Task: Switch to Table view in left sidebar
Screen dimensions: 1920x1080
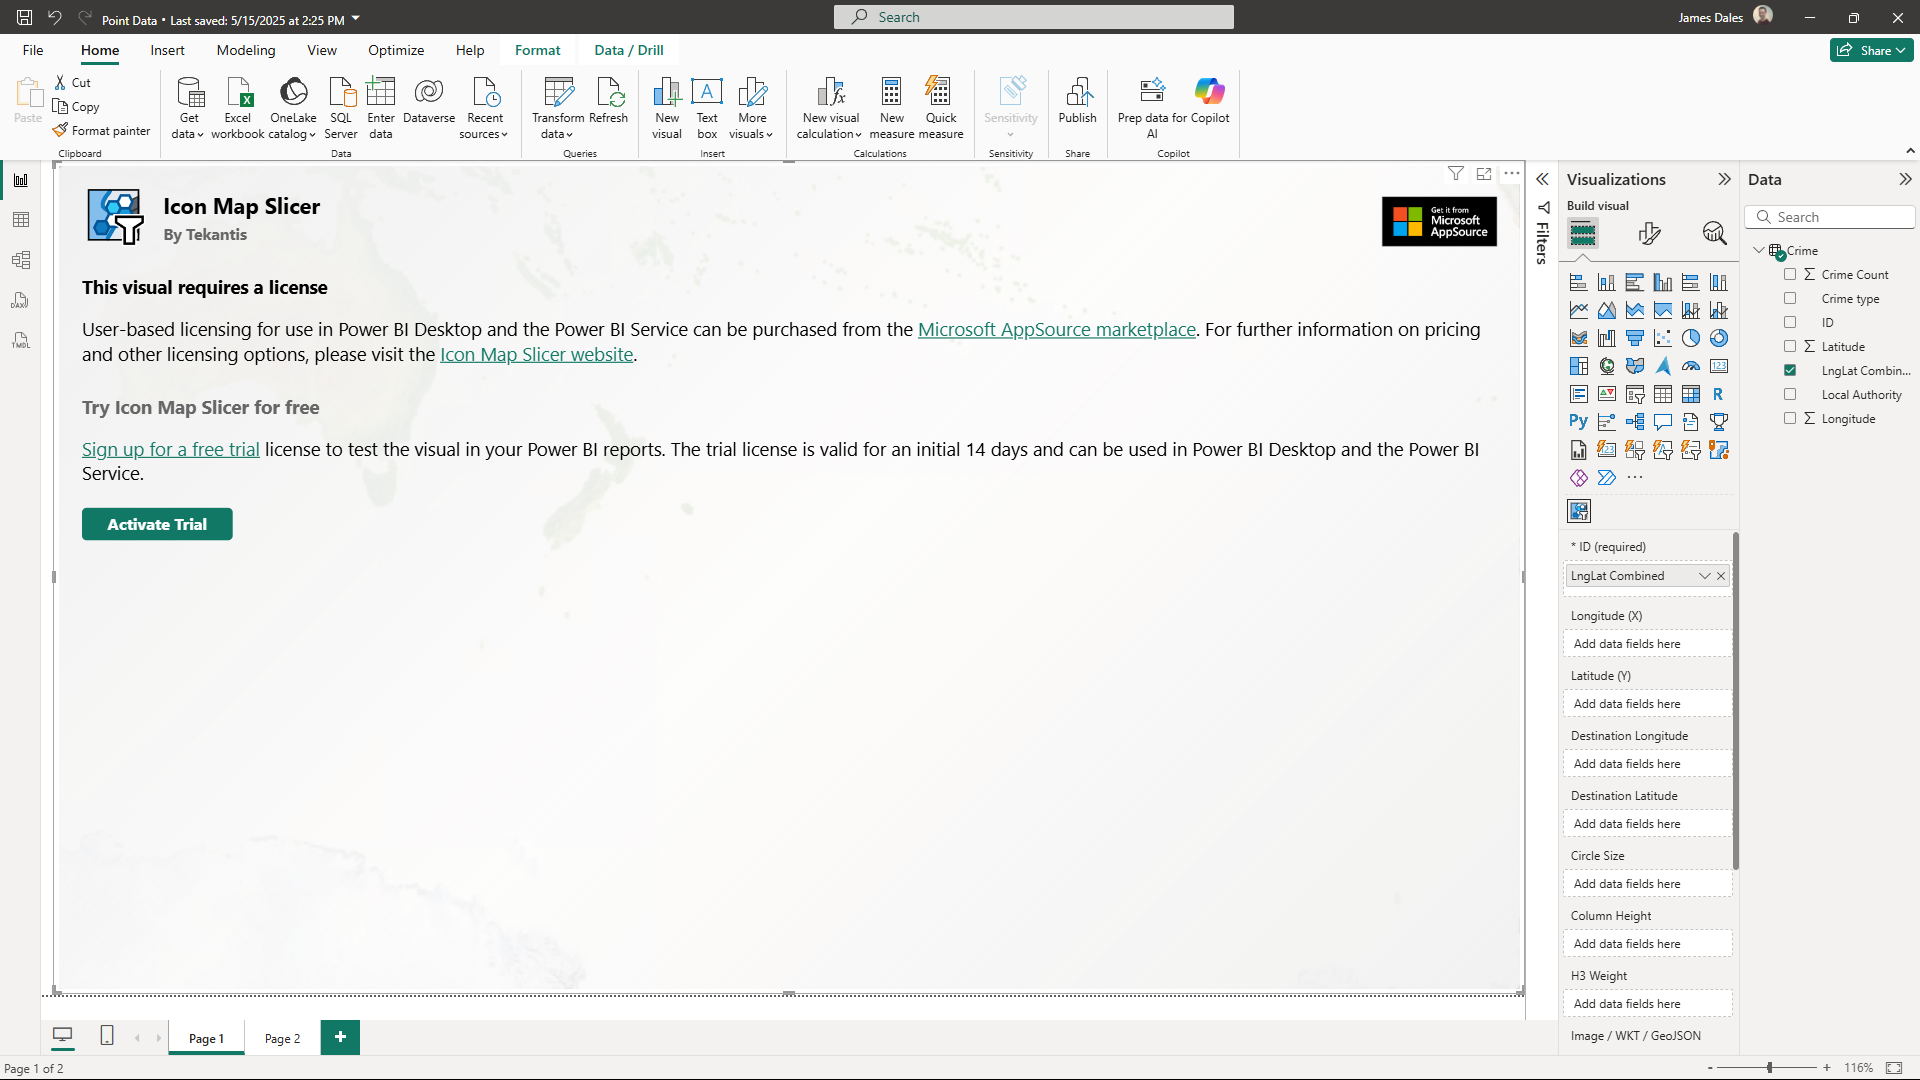Action: coord(21,220)
